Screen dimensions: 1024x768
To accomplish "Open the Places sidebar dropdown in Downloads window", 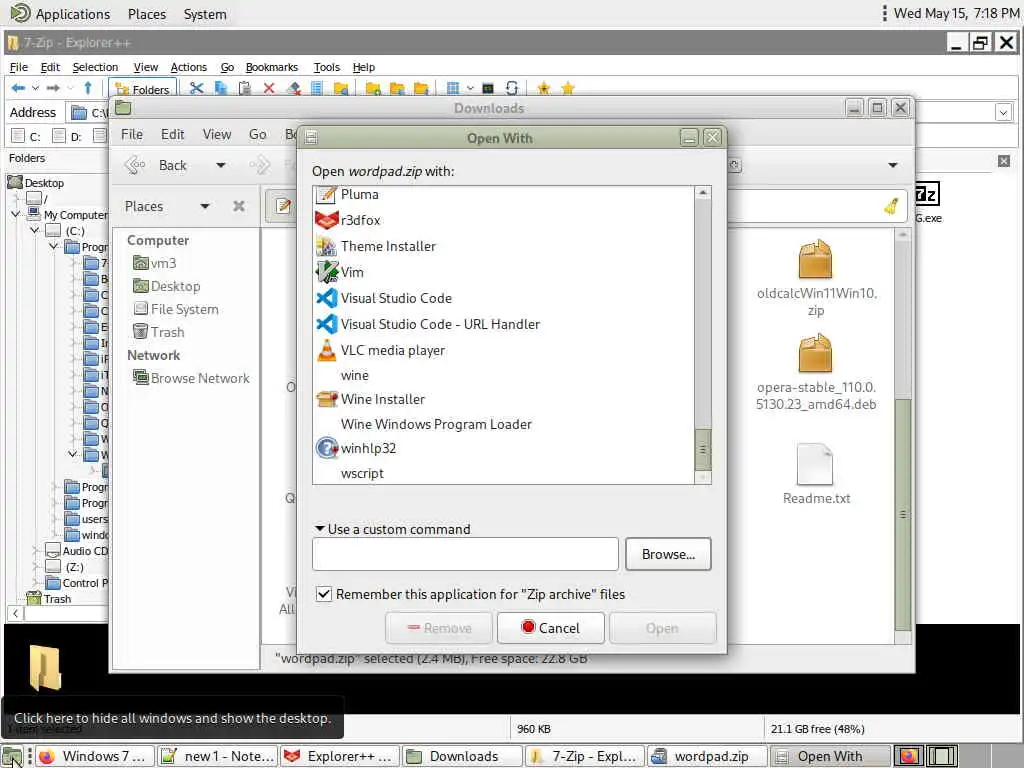I will pos(204,206).
